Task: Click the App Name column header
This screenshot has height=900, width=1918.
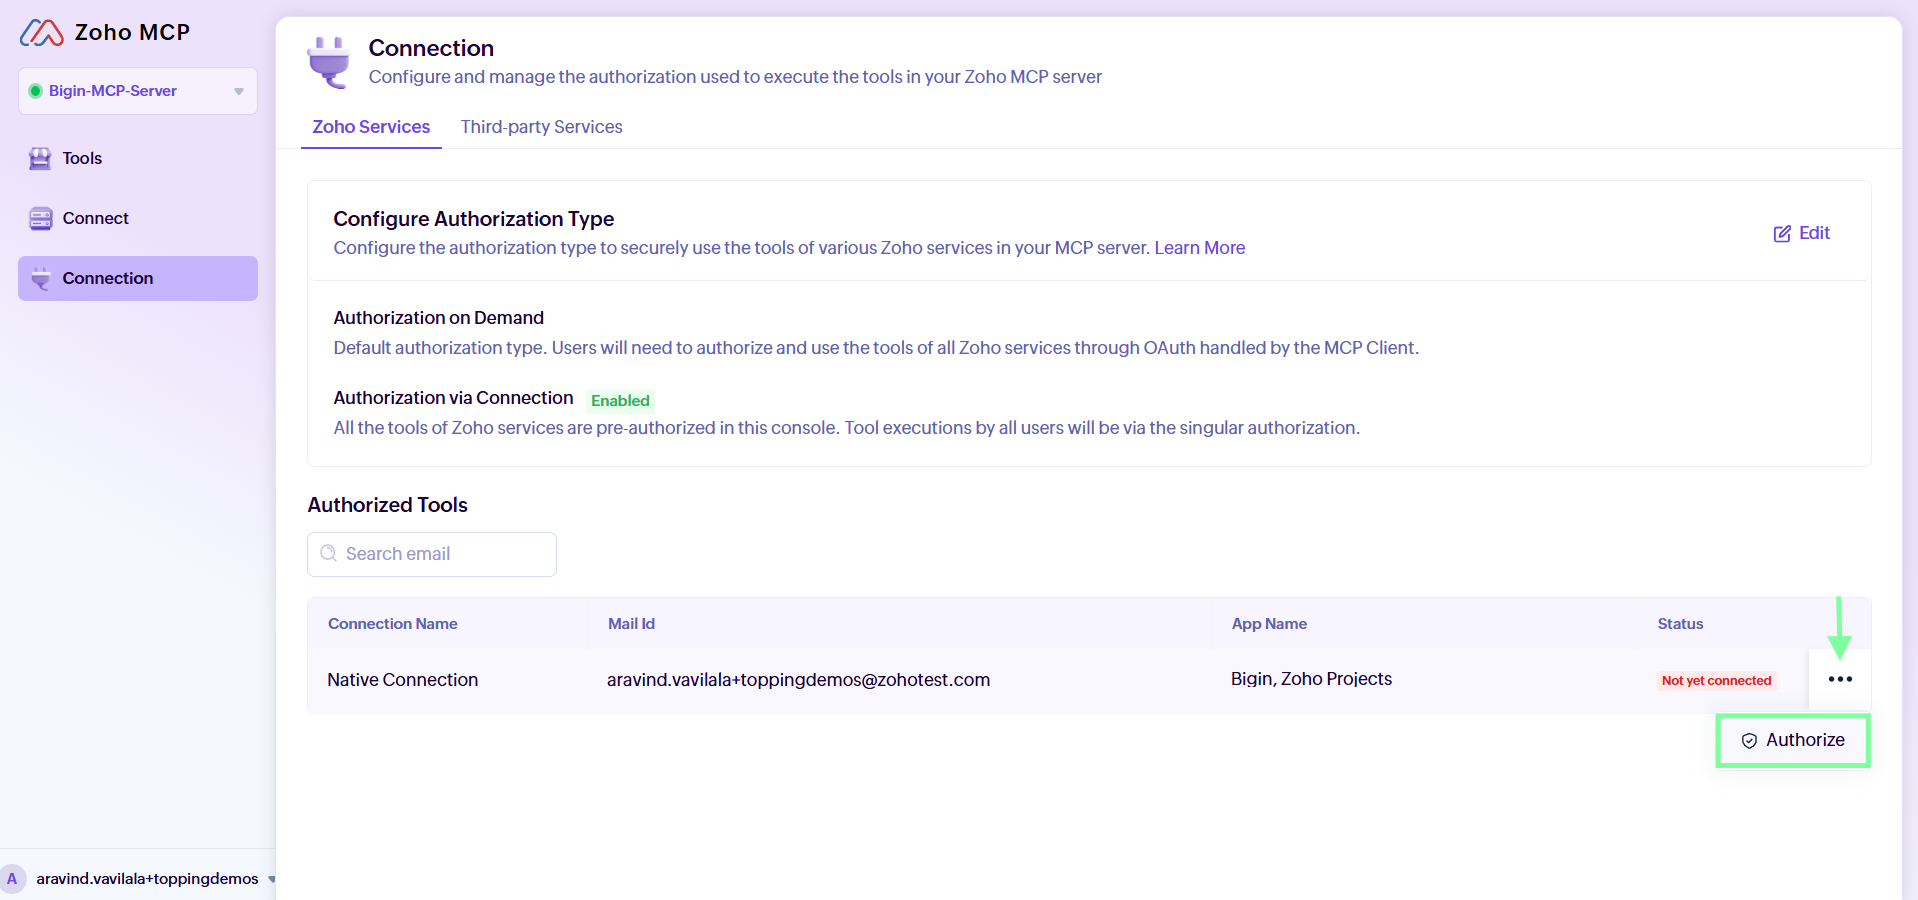Action: (x=1269, y=624)
